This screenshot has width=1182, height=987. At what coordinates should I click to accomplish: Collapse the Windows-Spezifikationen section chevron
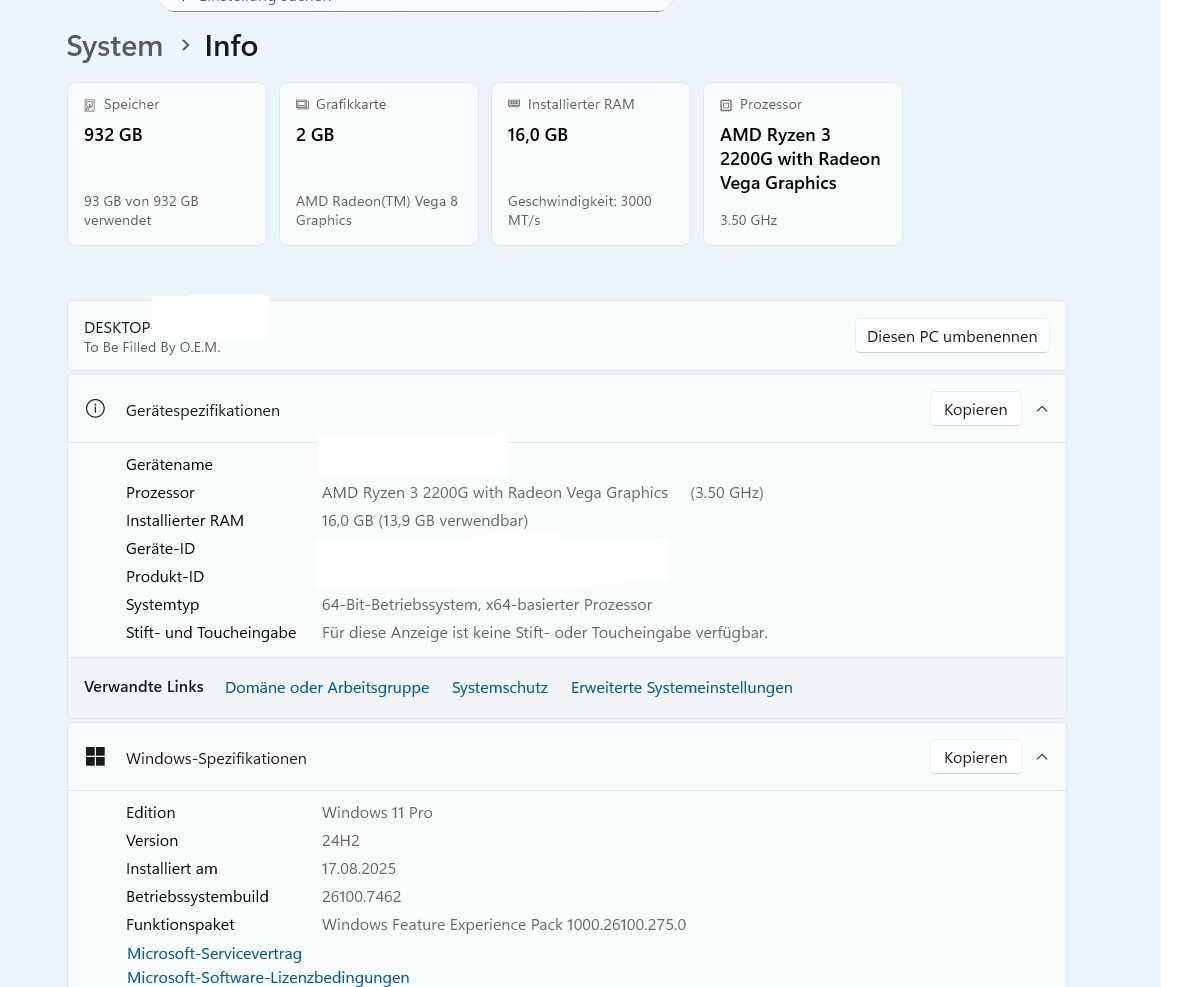[1042, 757]
